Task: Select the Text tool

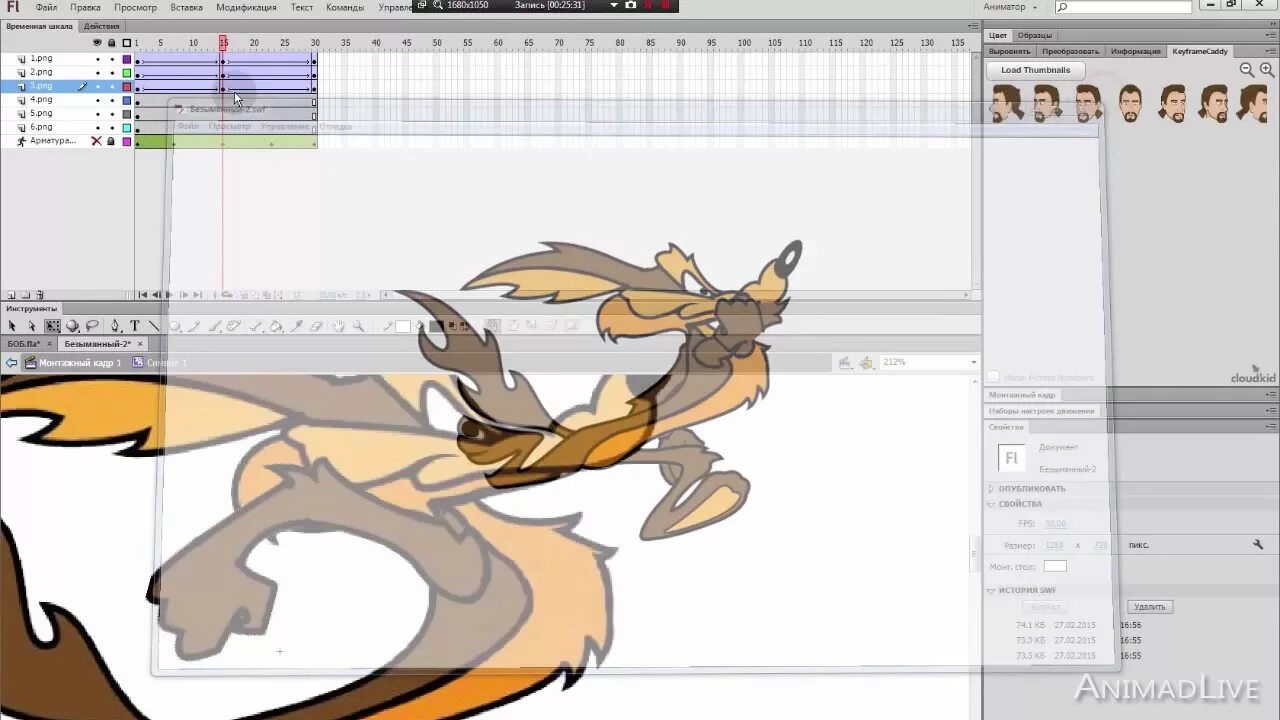Action: [134, 326]
